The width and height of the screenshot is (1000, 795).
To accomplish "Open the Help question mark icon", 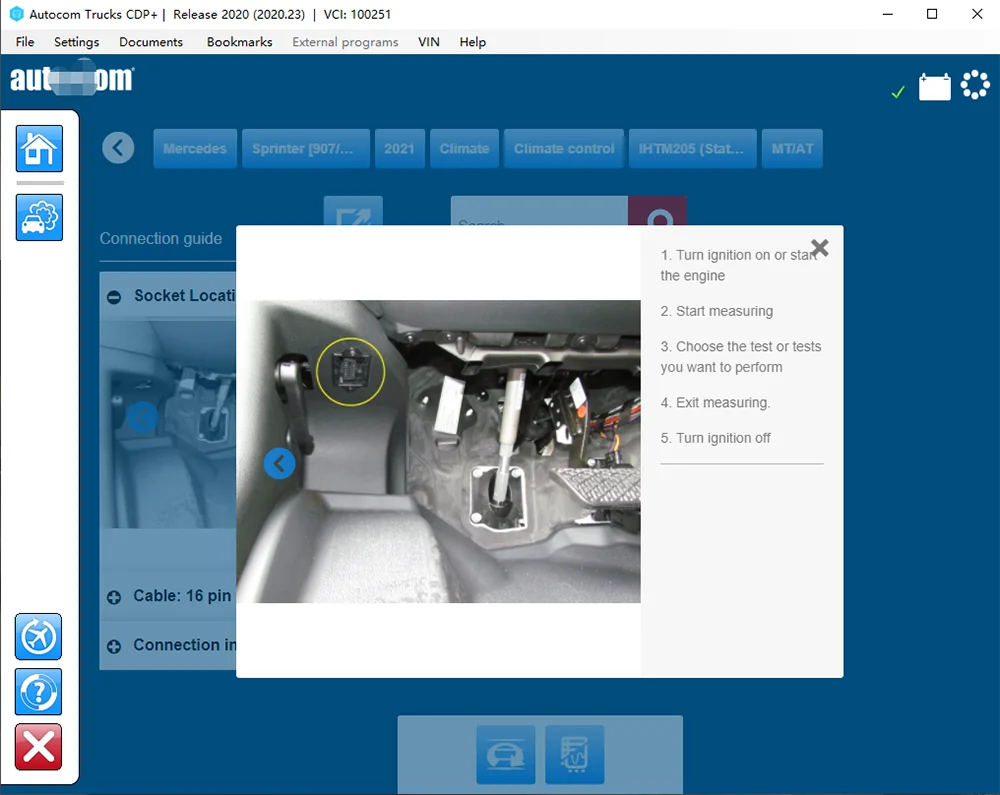I will tap(39, 692).
